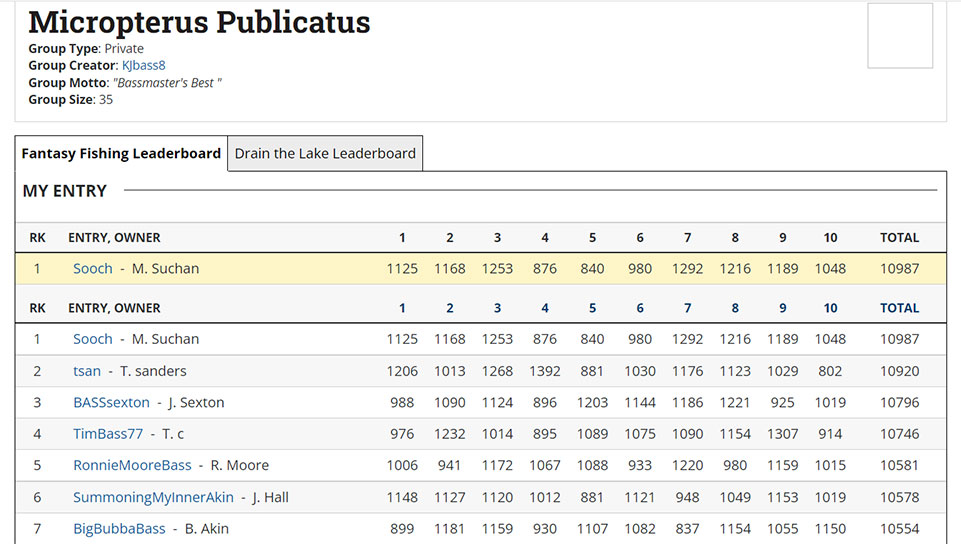This screenshot has width=961, height=544.
Task: Open the SummoningMyInnerAkin entry
Action: coord(153,498)
